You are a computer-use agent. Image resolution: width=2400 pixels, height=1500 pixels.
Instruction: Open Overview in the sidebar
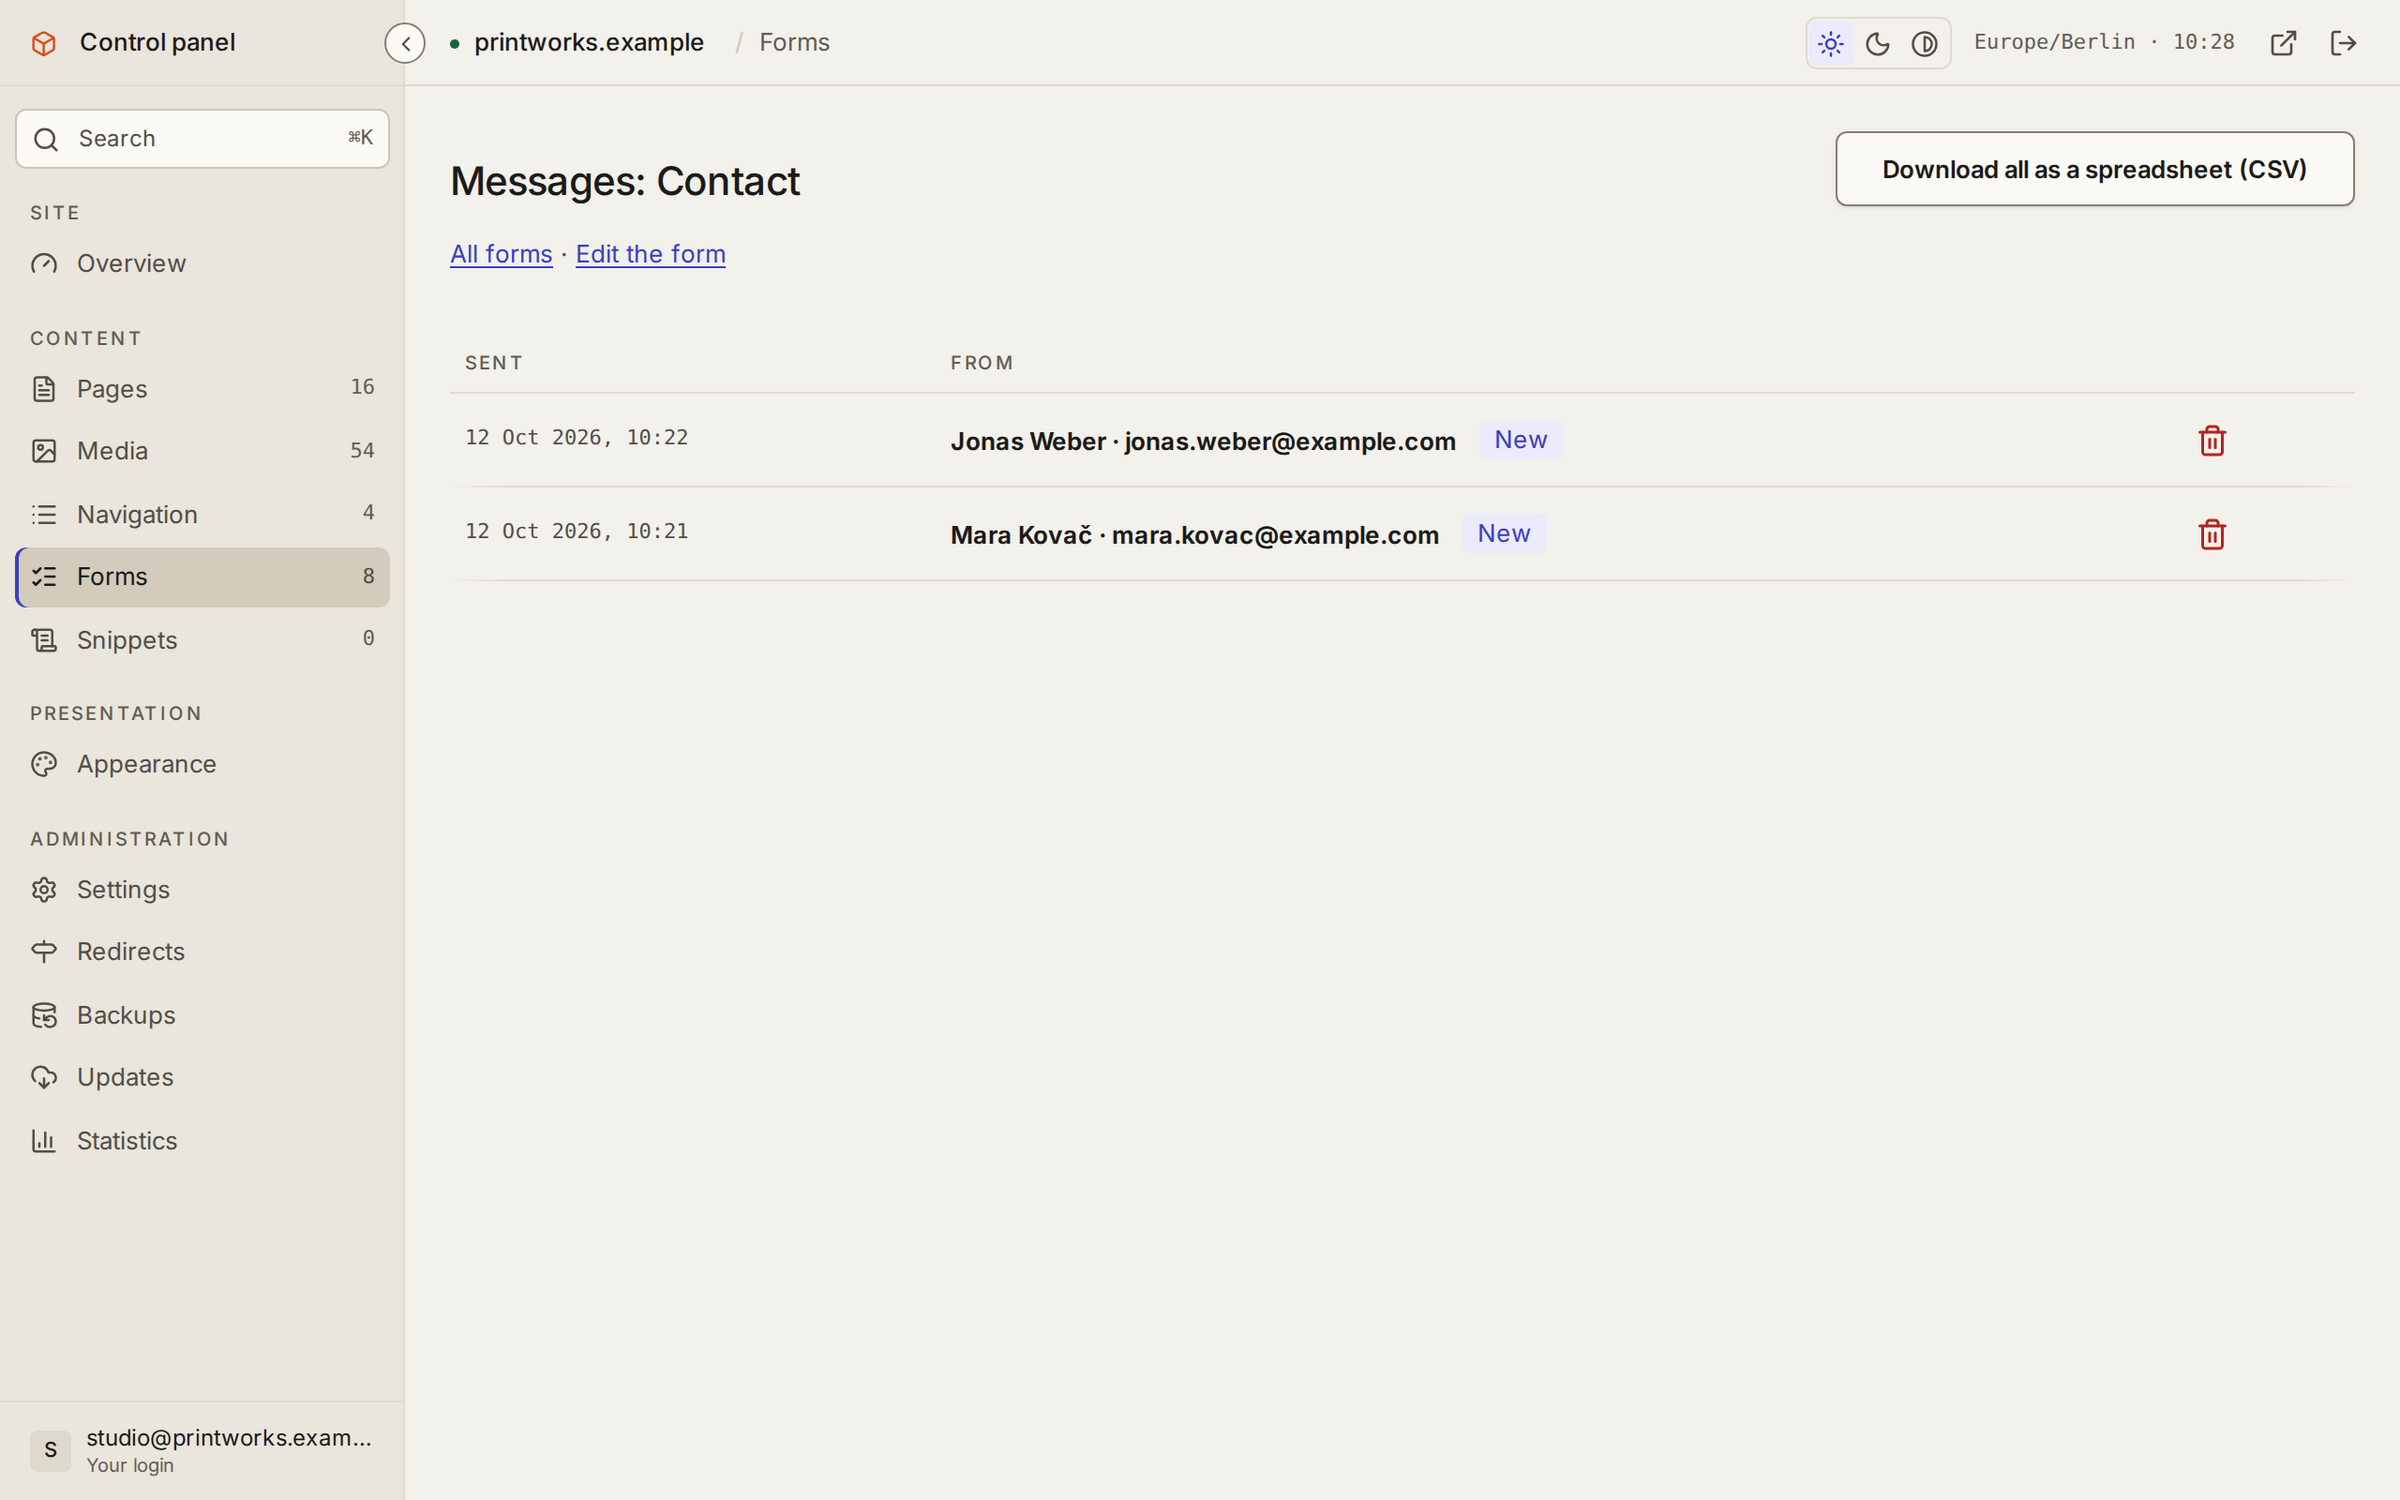coord(202,263)
